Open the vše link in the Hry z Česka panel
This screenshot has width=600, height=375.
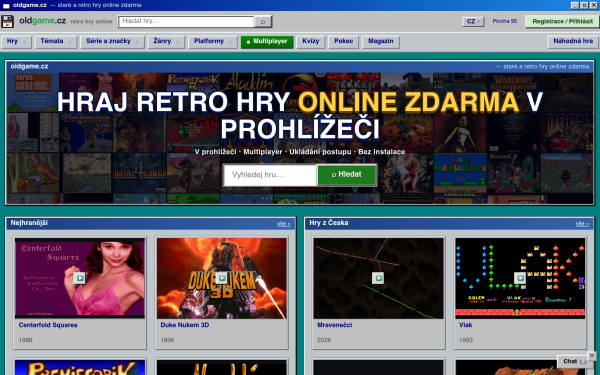pyautogui.click(x=582, y=224)
